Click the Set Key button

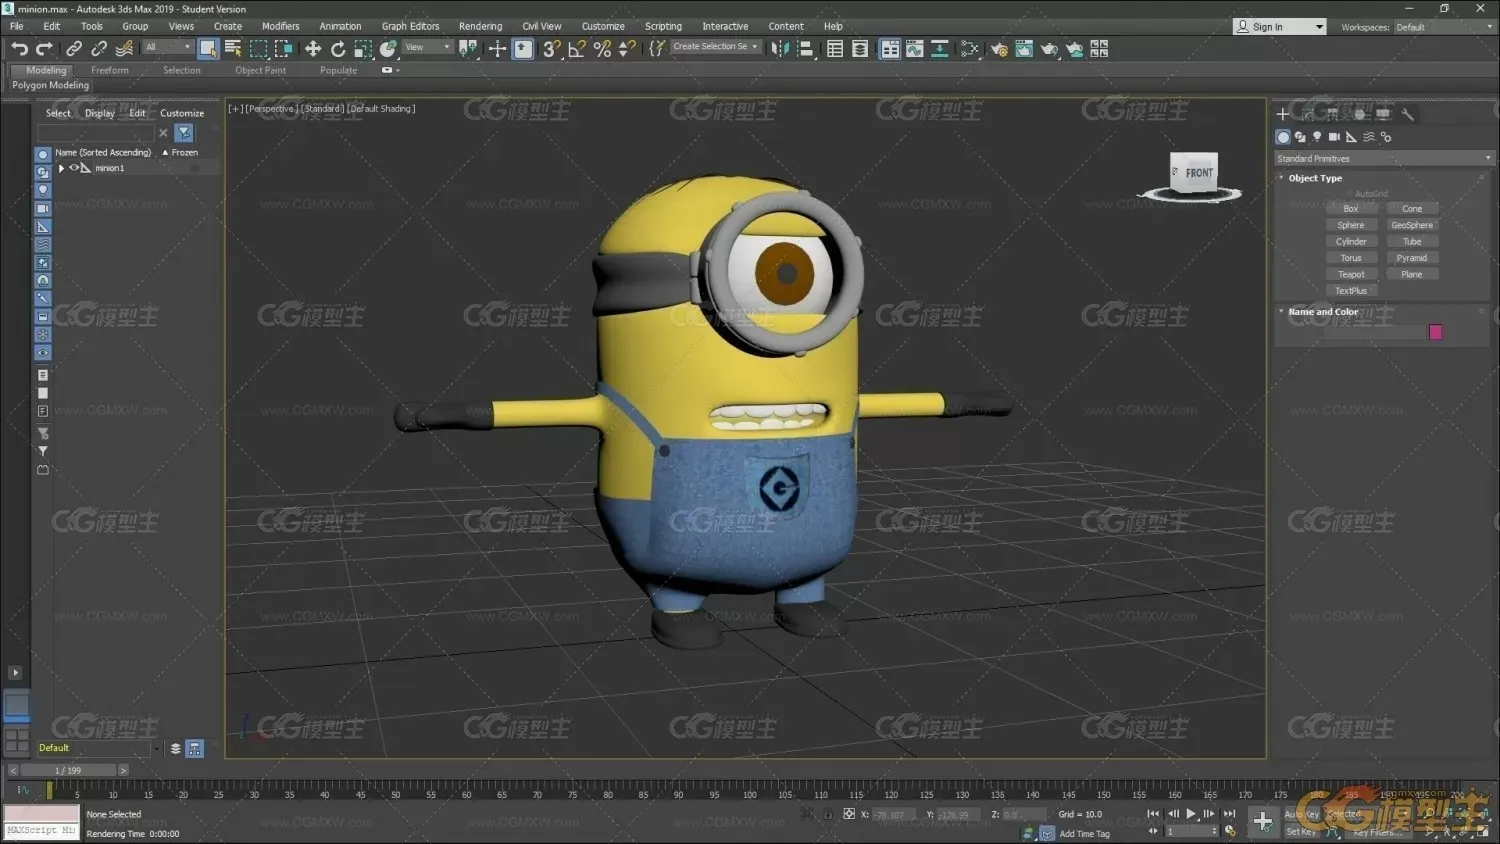click(1301, 832)
